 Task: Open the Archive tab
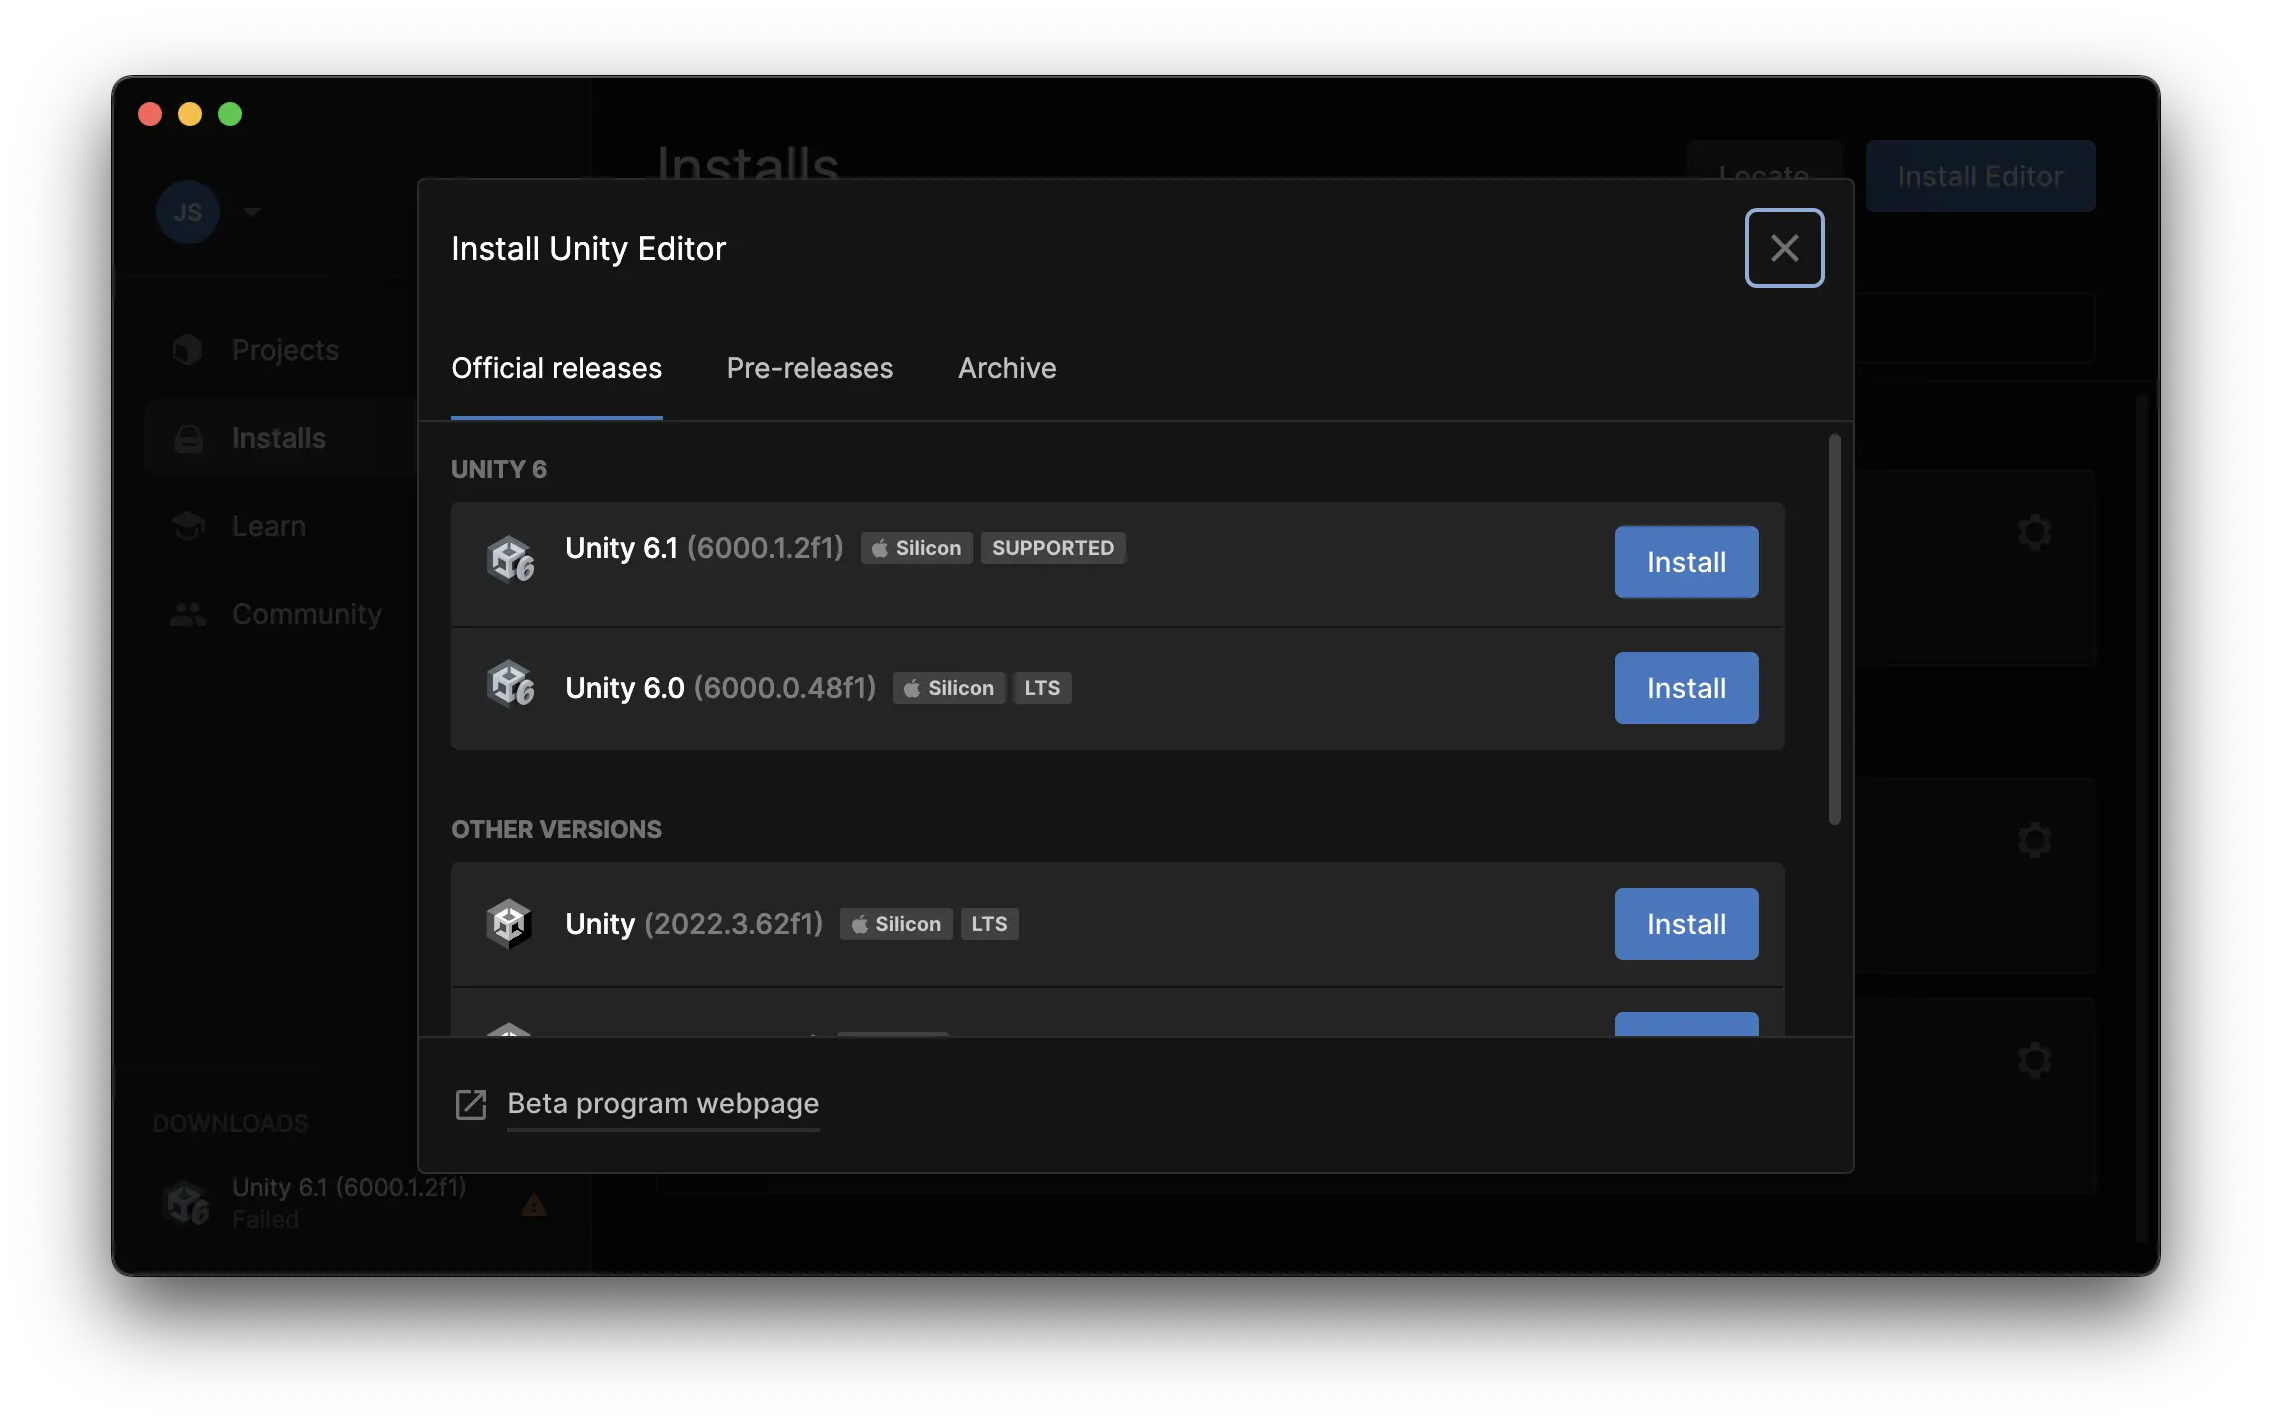point(1006,368)
